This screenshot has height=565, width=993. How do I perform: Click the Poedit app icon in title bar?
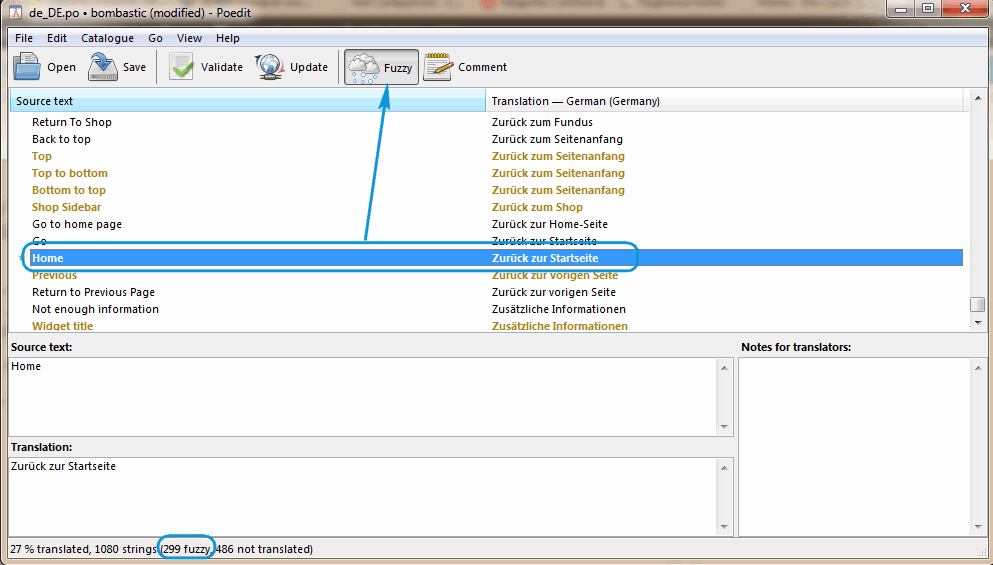pyautogui.click(x=15, y=10)
